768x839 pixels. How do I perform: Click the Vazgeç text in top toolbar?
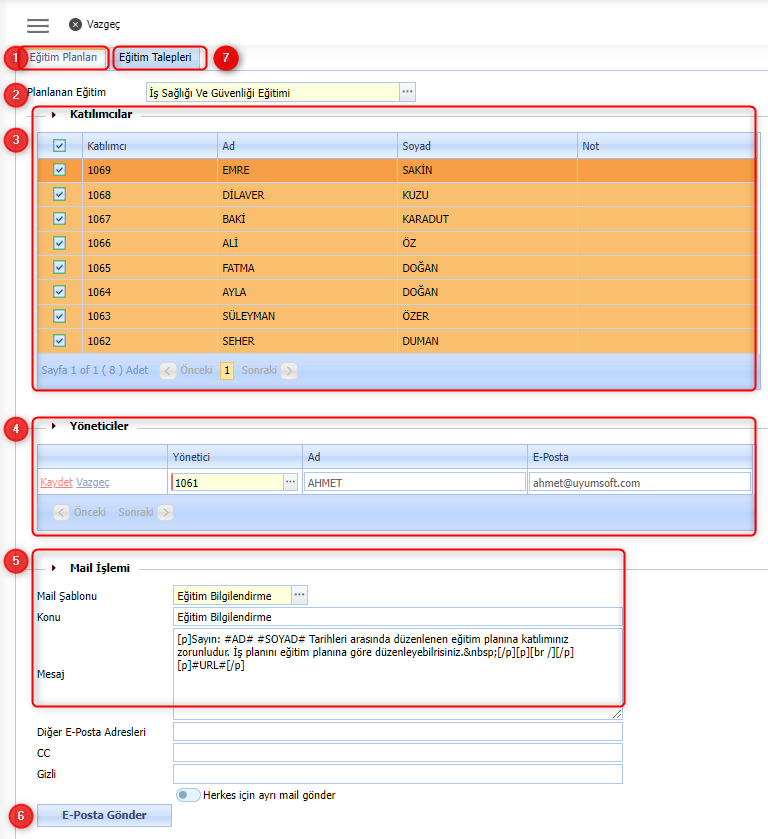(103, 25)
